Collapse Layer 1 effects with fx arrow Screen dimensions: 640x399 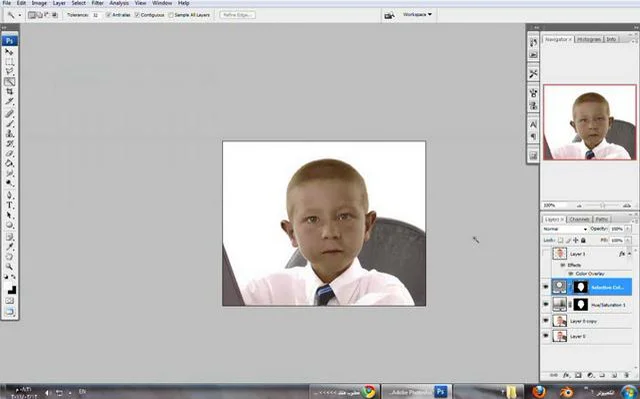pyautogui.click(x=629, y=254)
